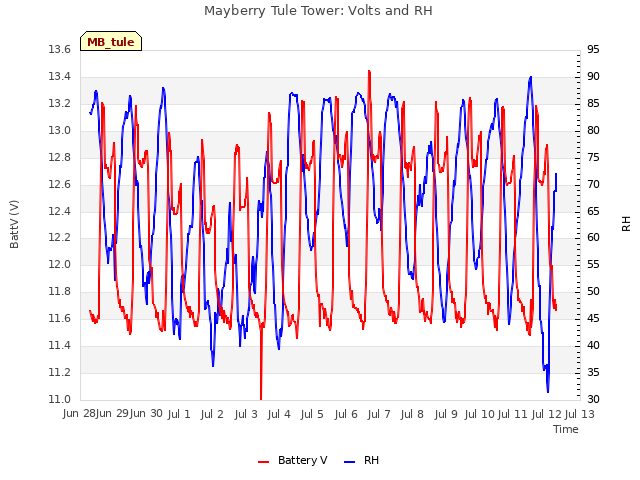Image resolution: width=640 pixels, height=480 pixels.
Task: Click the Jul 5 date tick label
Action: (x=312, y=414)
